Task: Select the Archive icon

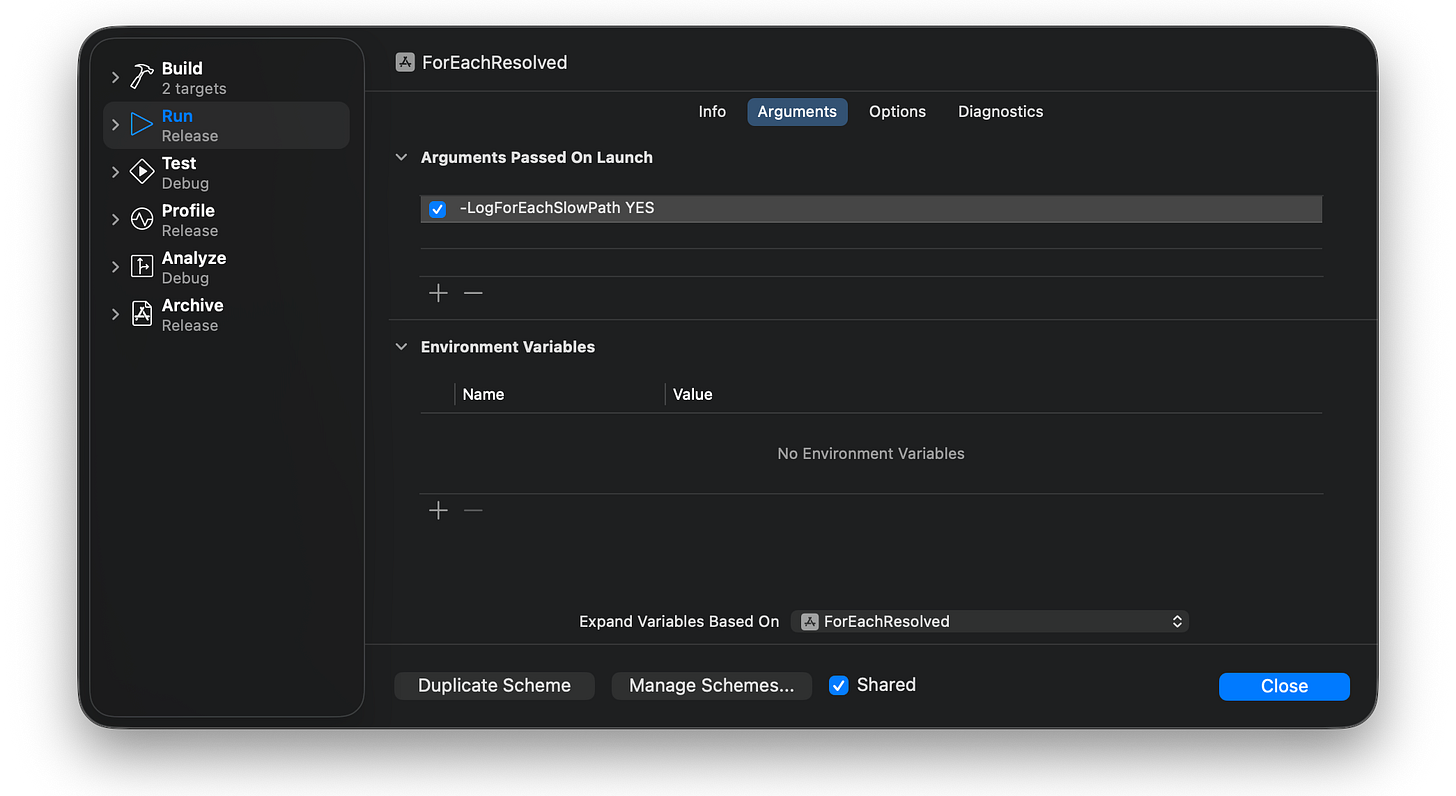Action: pyautogui.click(x=142, y=314)
